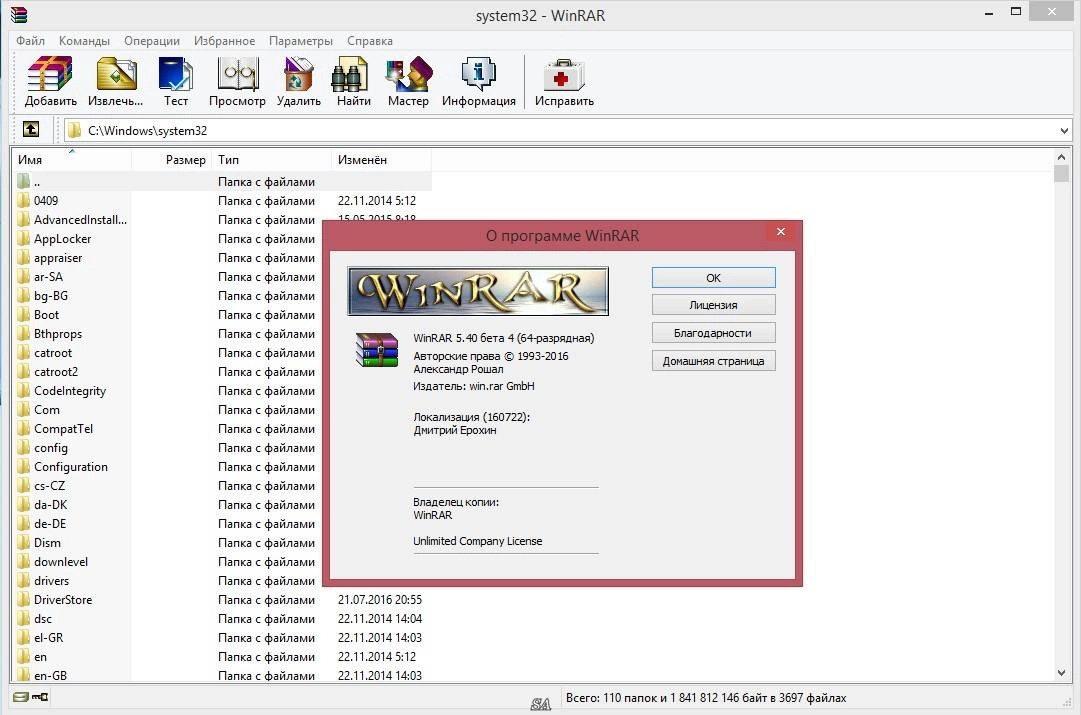This screenshot has width=1081, height=715.
Task: Select the 0409 folder icon
Action: 24,201
